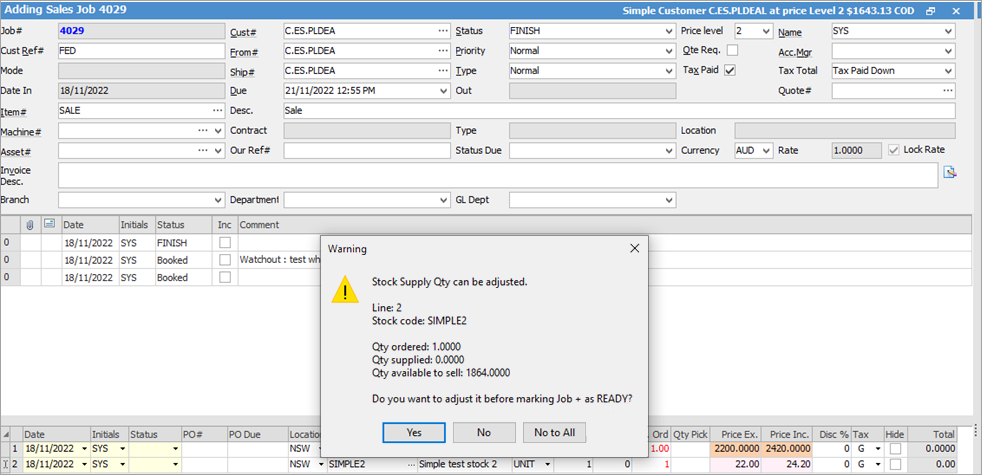Click the warning triangle icon in dialog

pos(346,291)
